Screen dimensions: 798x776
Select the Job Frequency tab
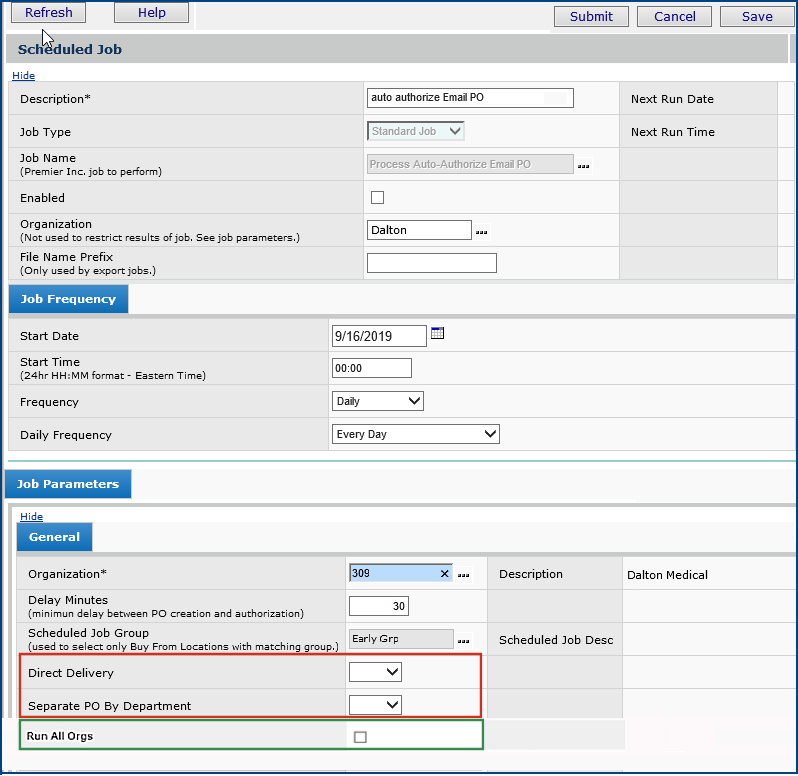pos(68,299)
